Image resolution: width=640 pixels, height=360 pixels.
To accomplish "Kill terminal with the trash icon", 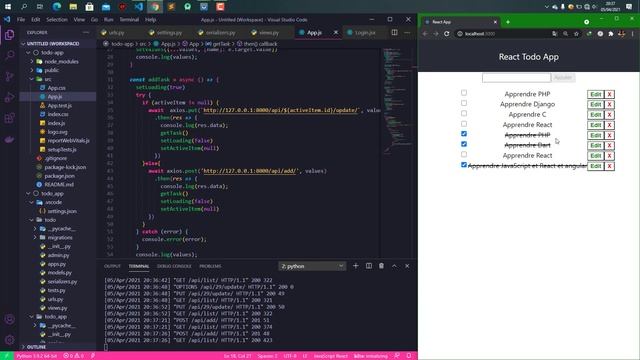I will (381, 266).
